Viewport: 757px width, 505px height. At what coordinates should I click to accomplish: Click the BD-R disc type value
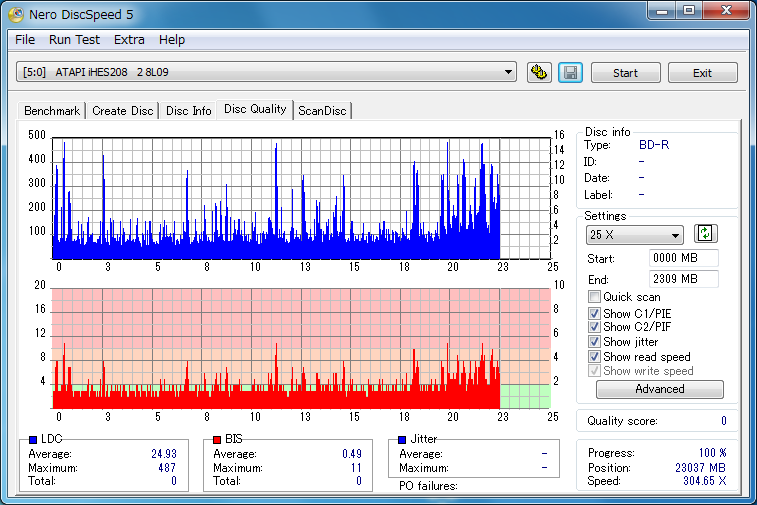pyautogui.click(x=654, y=144)
